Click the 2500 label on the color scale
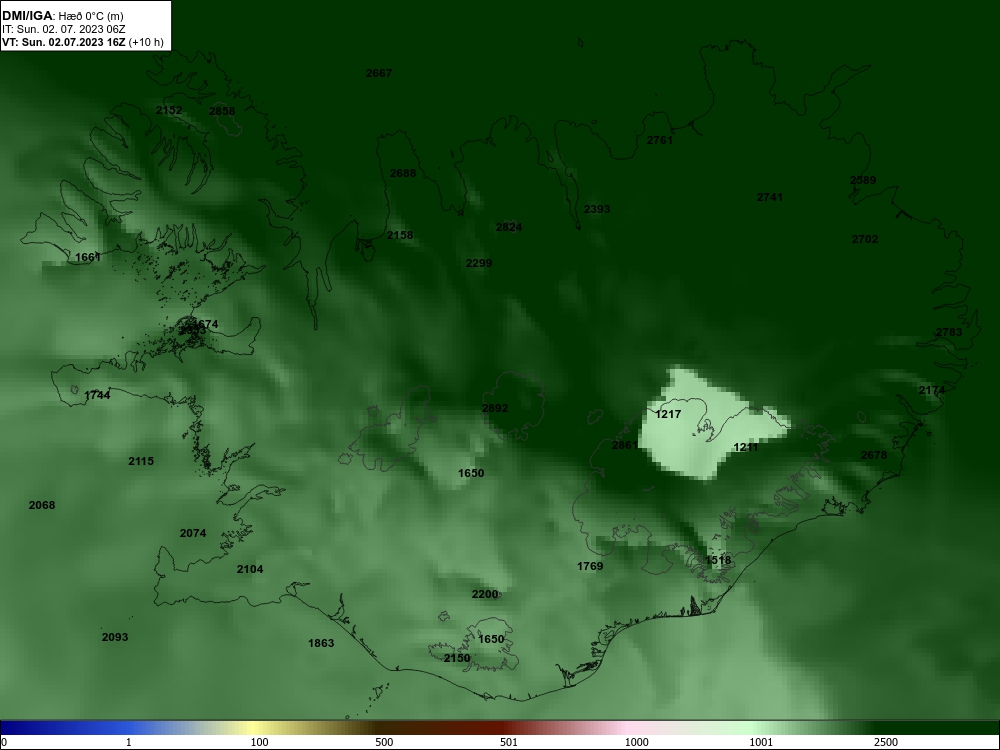The width and height of the screenshot is (1000, 750). pos(886,743)
